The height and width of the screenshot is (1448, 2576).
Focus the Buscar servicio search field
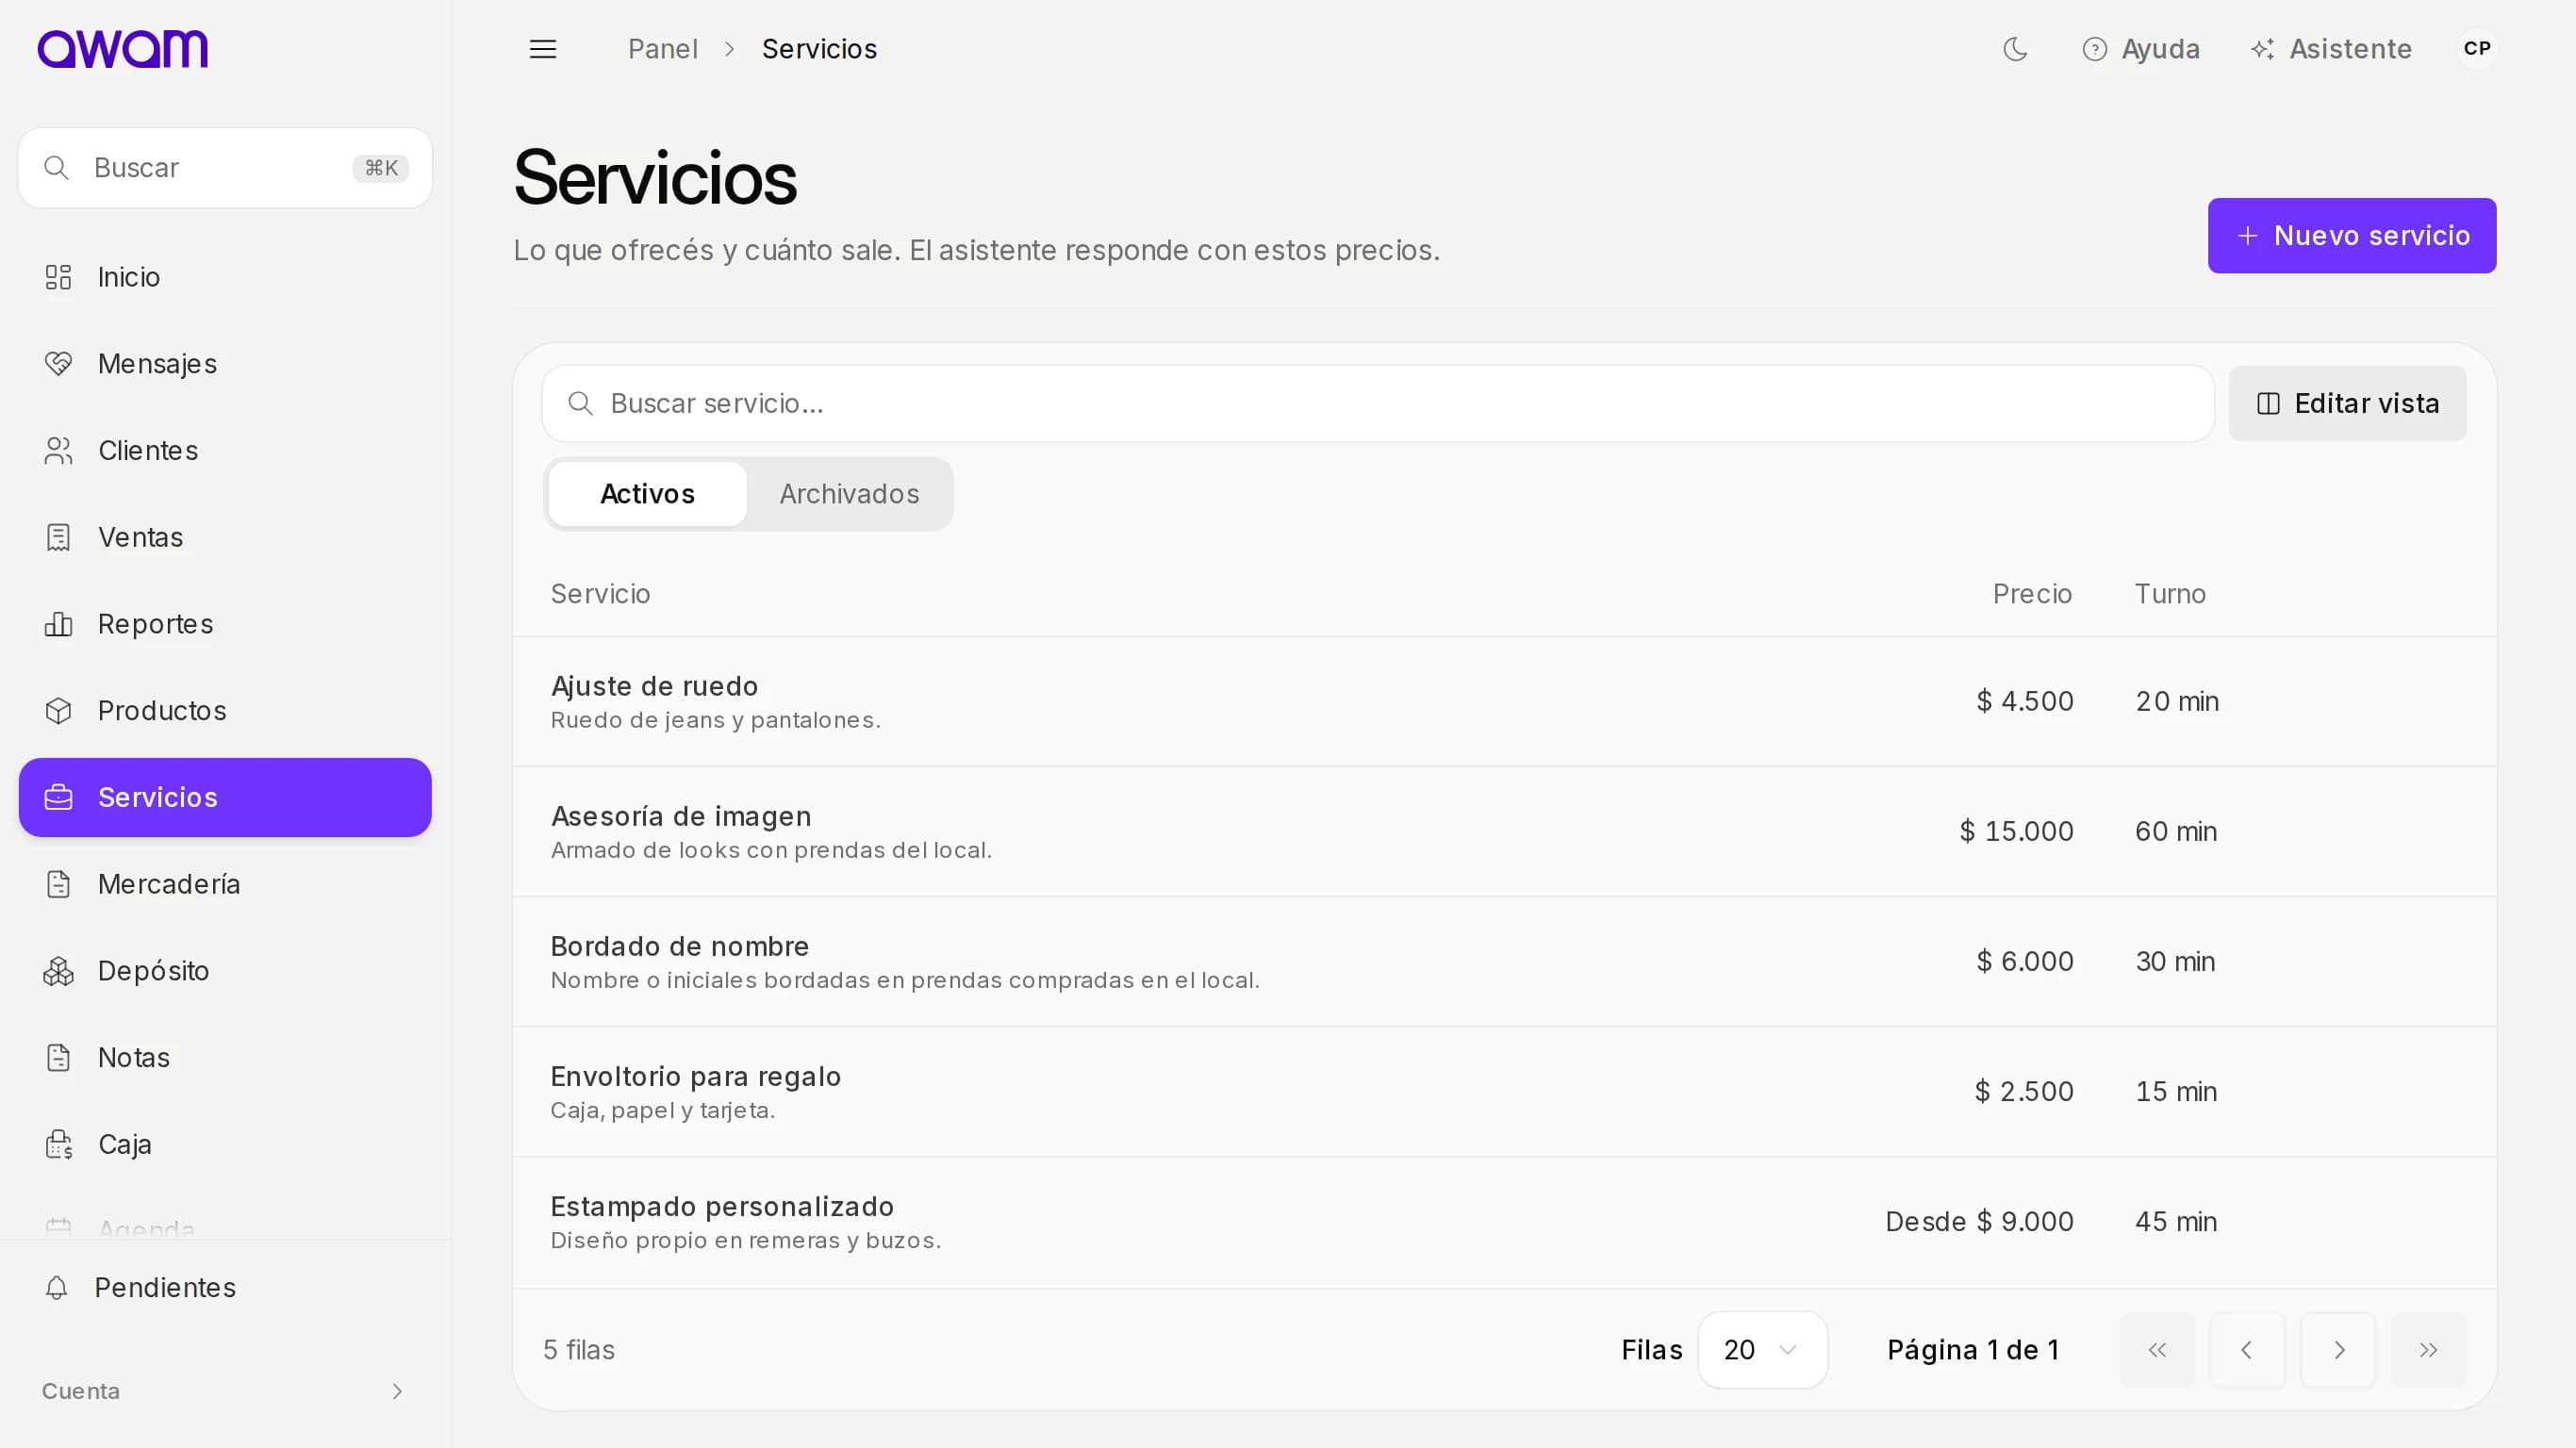pyautogui.click(x=1378, y=404)
